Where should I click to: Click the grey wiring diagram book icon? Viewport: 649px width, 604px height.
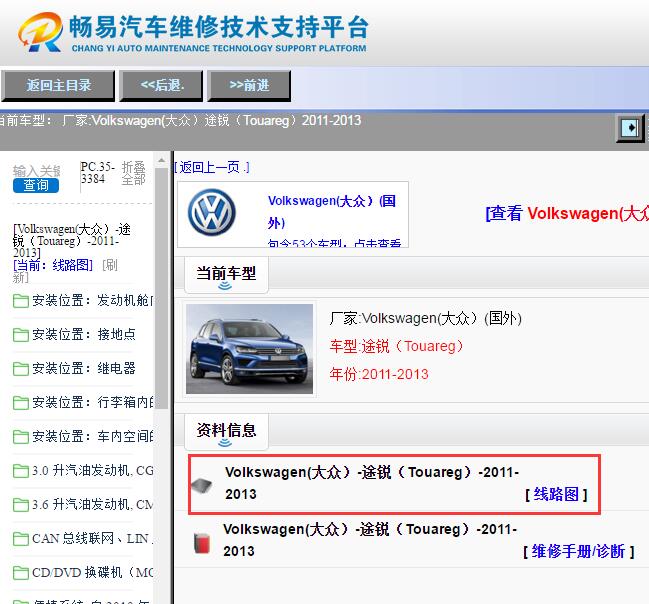pos(202,485)
